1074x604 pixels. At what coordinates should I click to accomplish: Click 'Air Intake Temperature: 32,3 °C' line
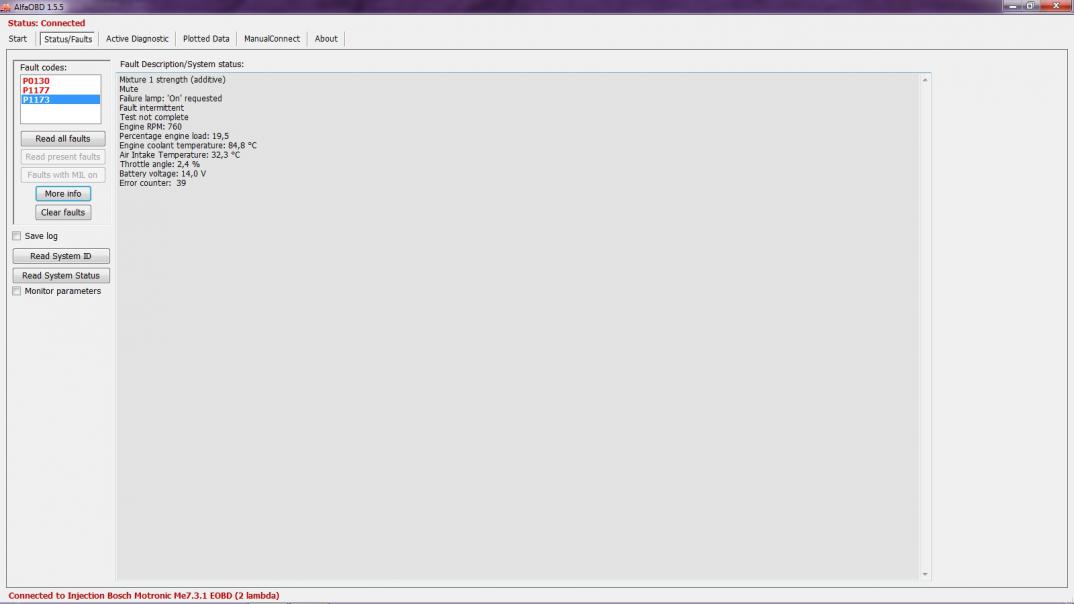(180, 155)
